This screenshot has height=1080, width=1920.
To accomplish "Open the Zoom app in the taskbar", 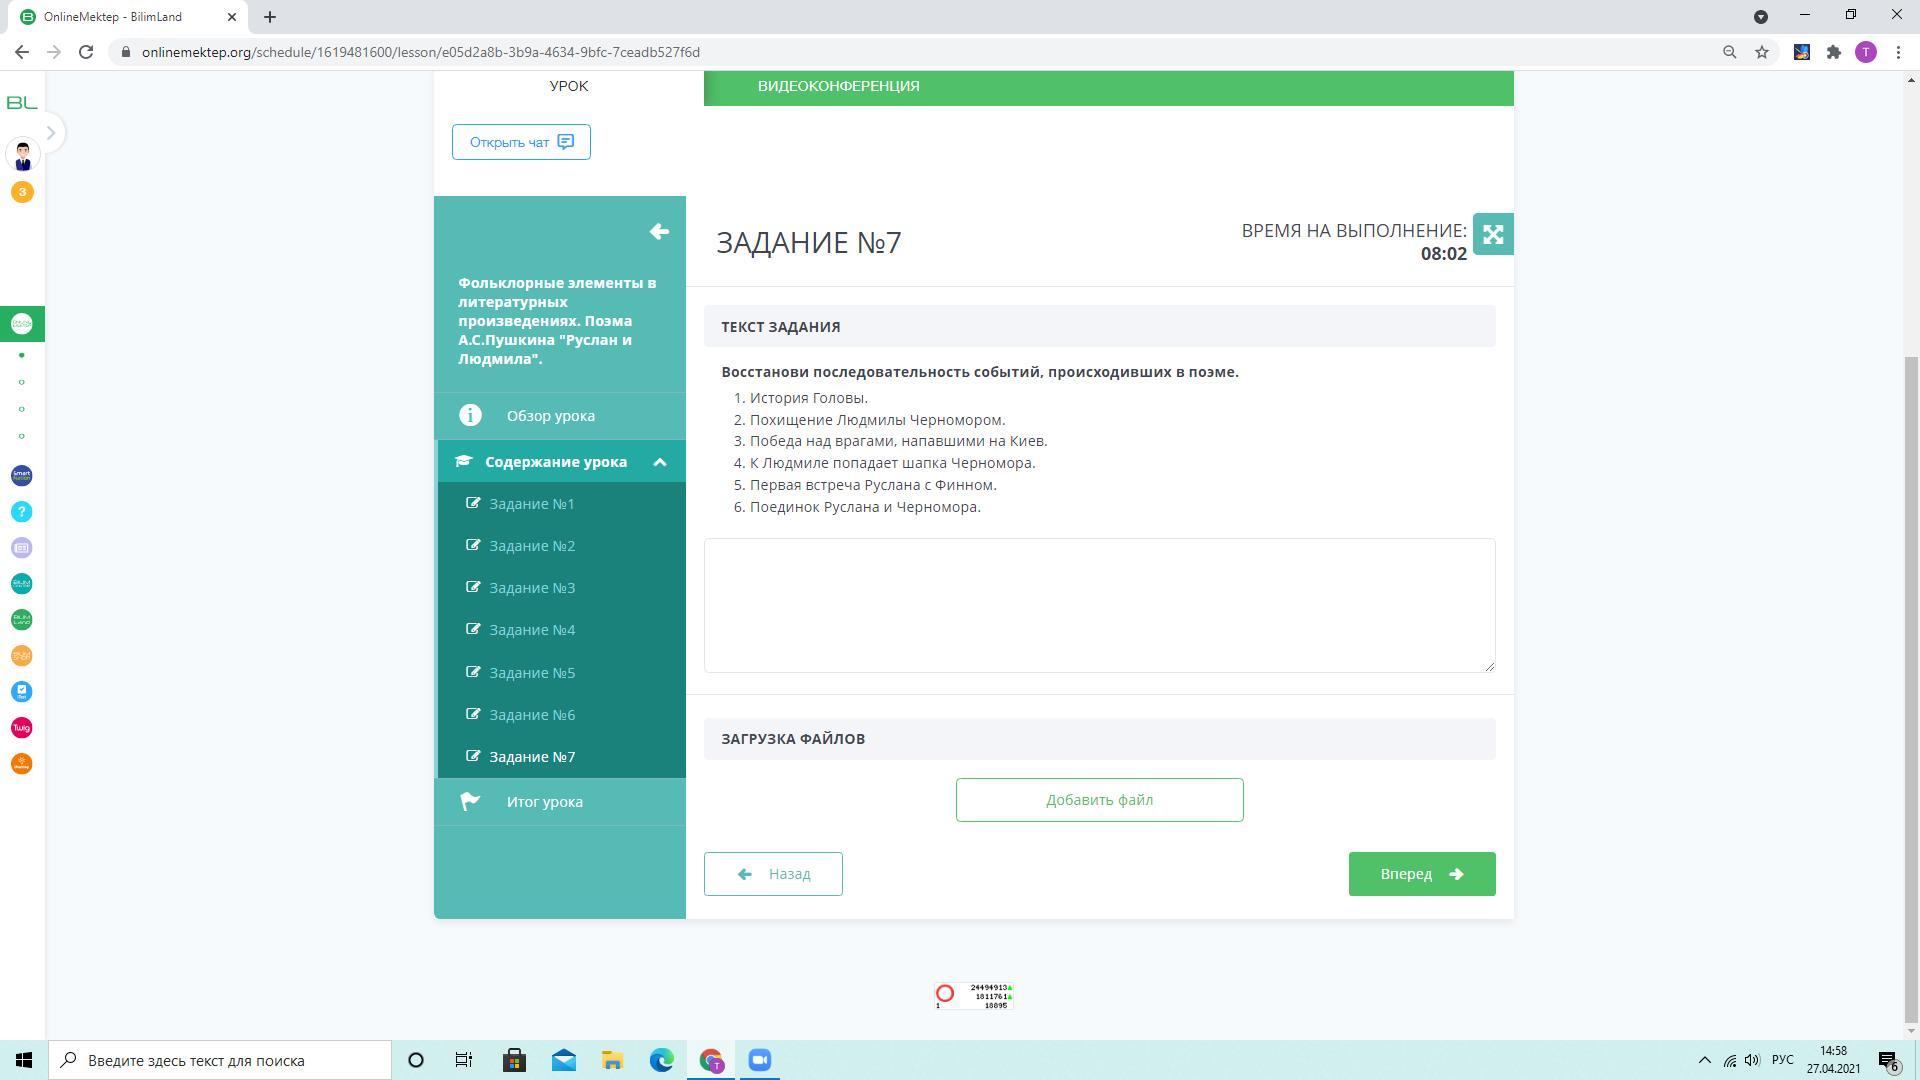I will pos(759,1060).
